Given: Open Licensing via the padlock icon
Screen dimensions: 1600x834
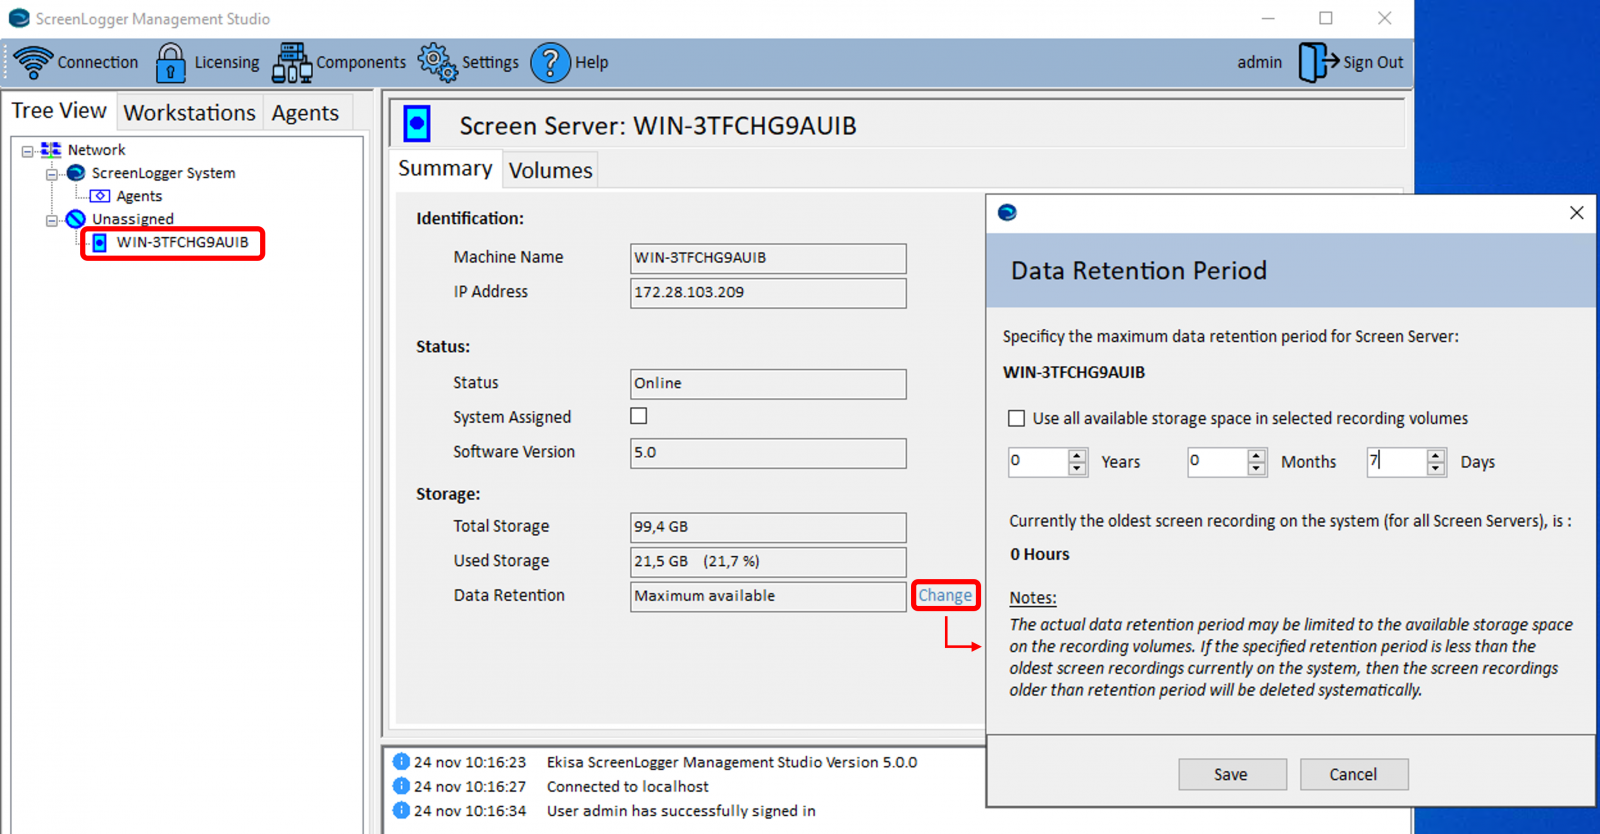Looking at the screenshot, I should coord(170,62).
